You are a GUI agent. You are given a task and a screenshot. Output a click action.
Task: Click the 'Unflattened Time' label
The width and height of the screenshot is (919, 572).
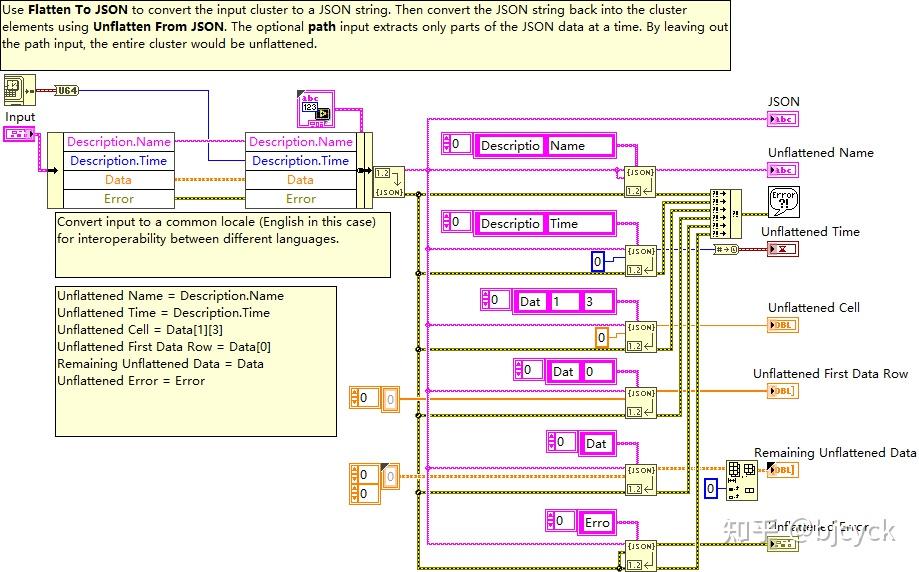point(810,231)
